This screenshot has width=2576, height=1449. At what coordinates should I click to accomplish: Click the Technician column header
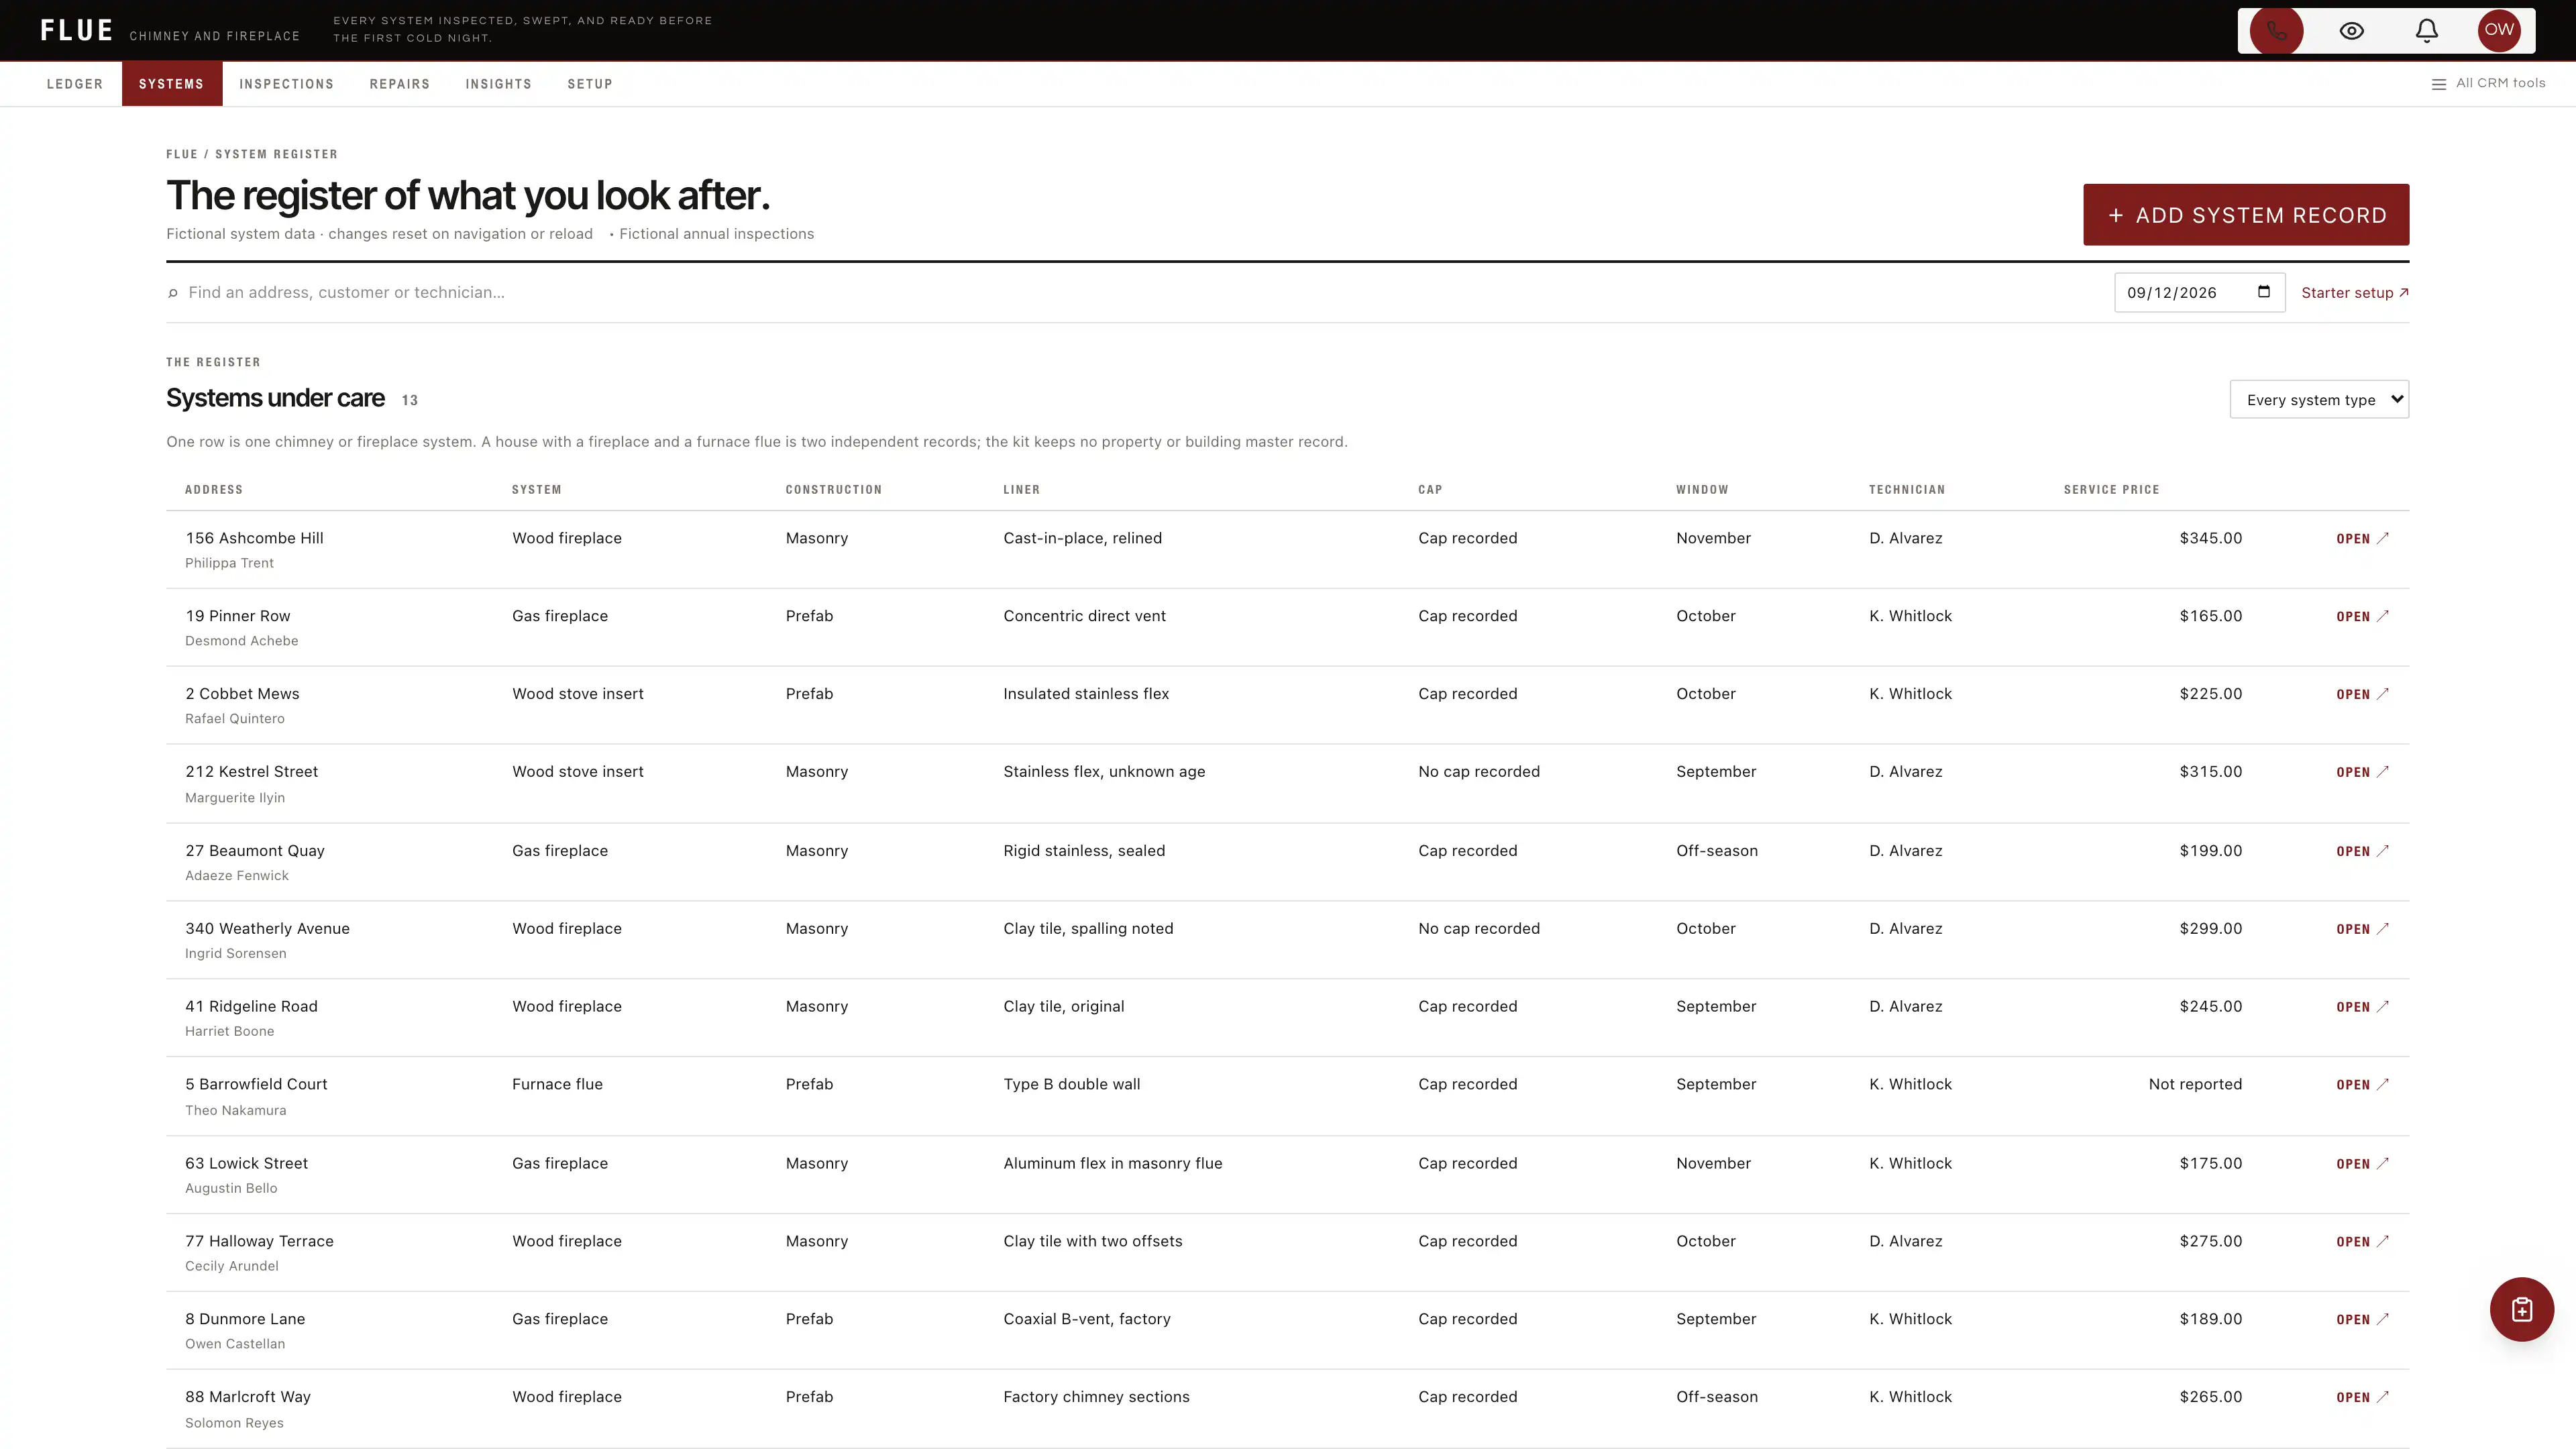tap(1907, 490)
